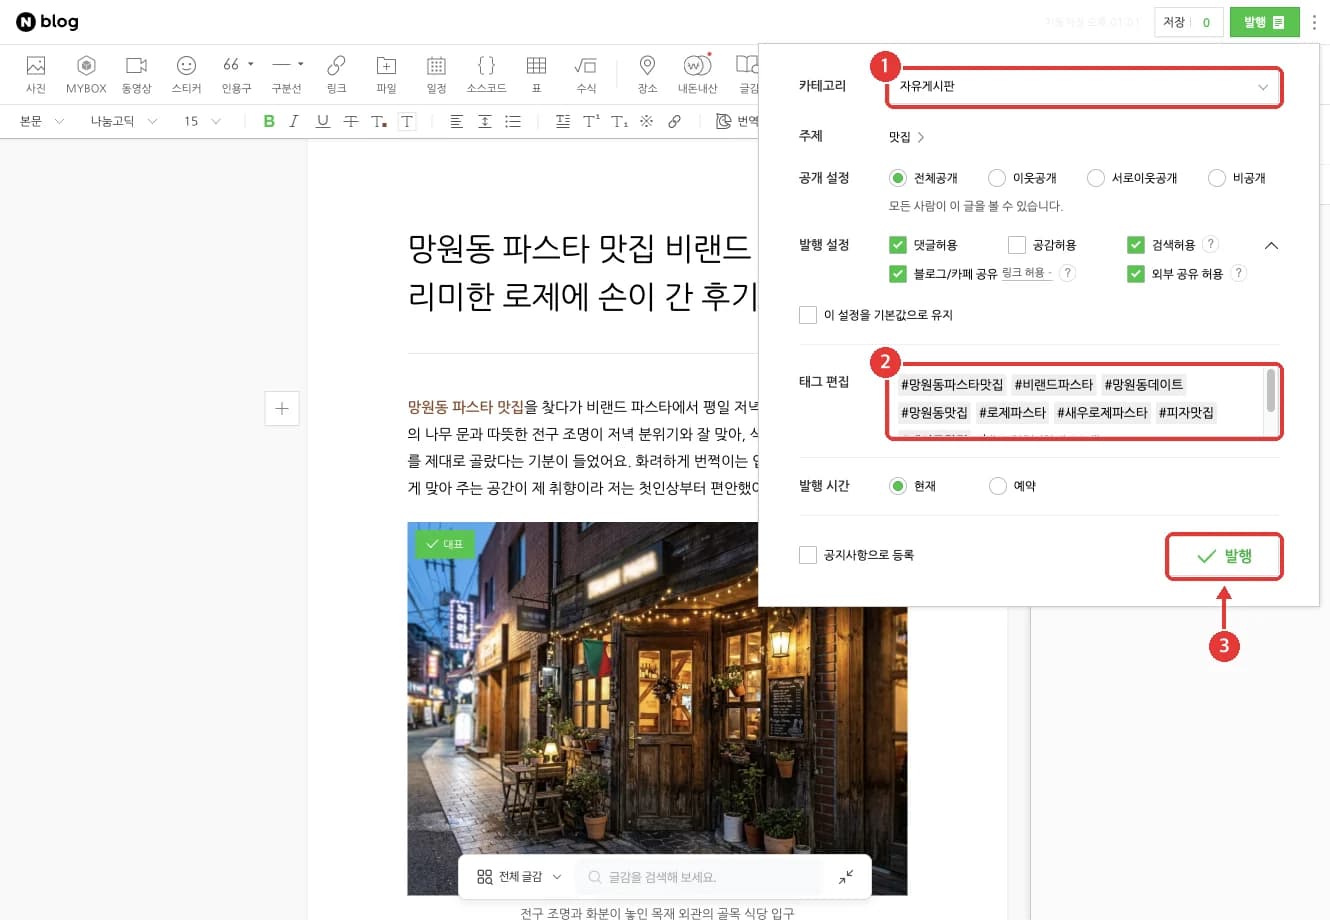Click the tag #망원동파스타맛집
Viewport: 1330px width, 920px height.
pos(952,384)
